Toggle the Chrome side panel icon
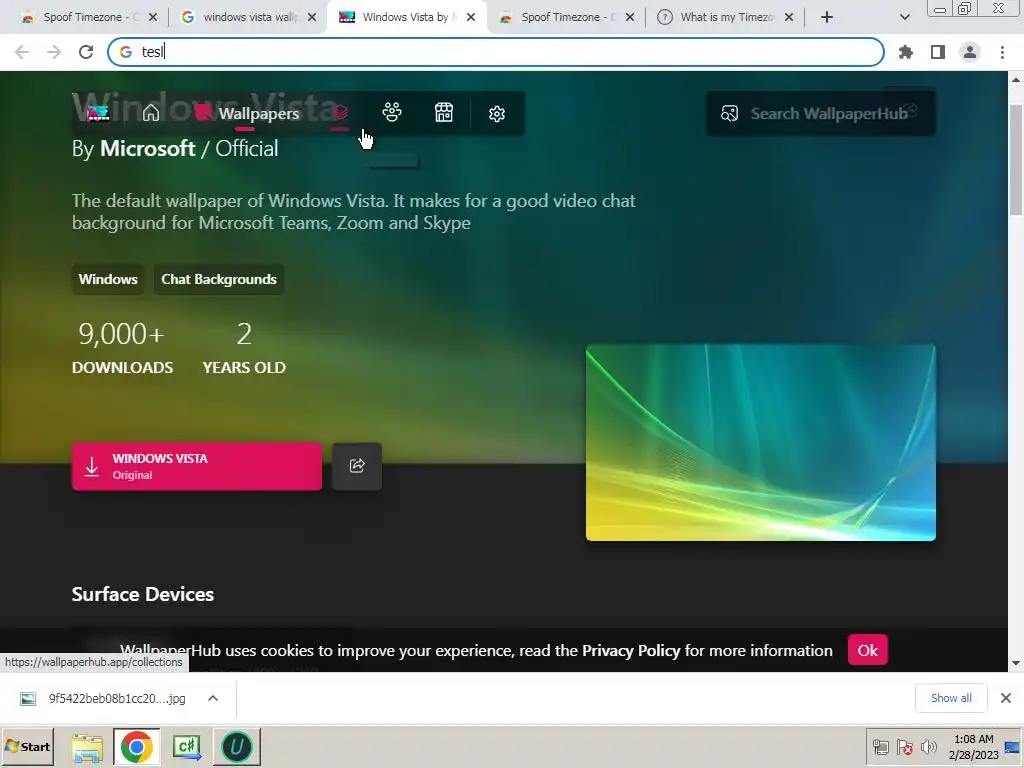The width and height of the screenshot is (1024, 768). coord(938,52)
